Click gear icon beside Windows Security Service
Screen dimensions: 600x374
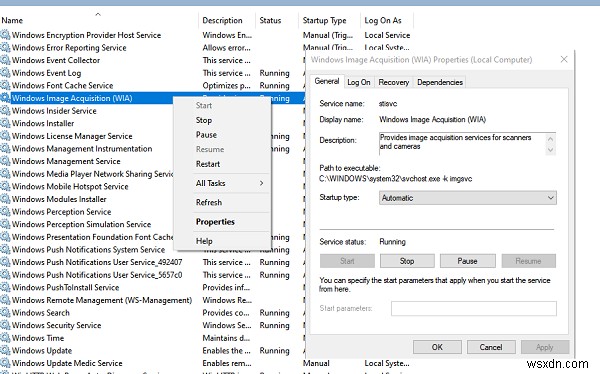(x=5, y=326)
